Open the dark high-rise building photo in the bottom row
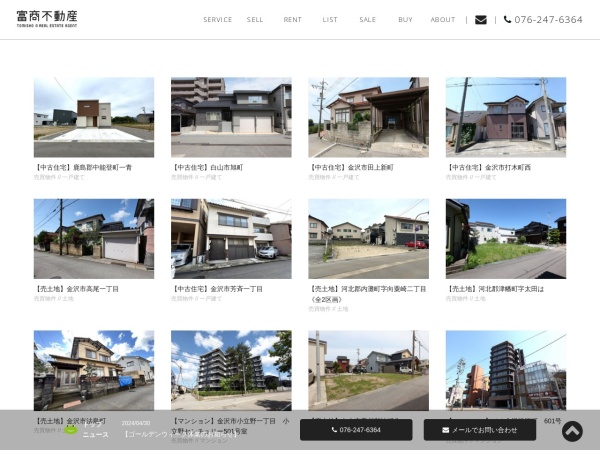This screenshot has width=600, height=450. point(506,370)
